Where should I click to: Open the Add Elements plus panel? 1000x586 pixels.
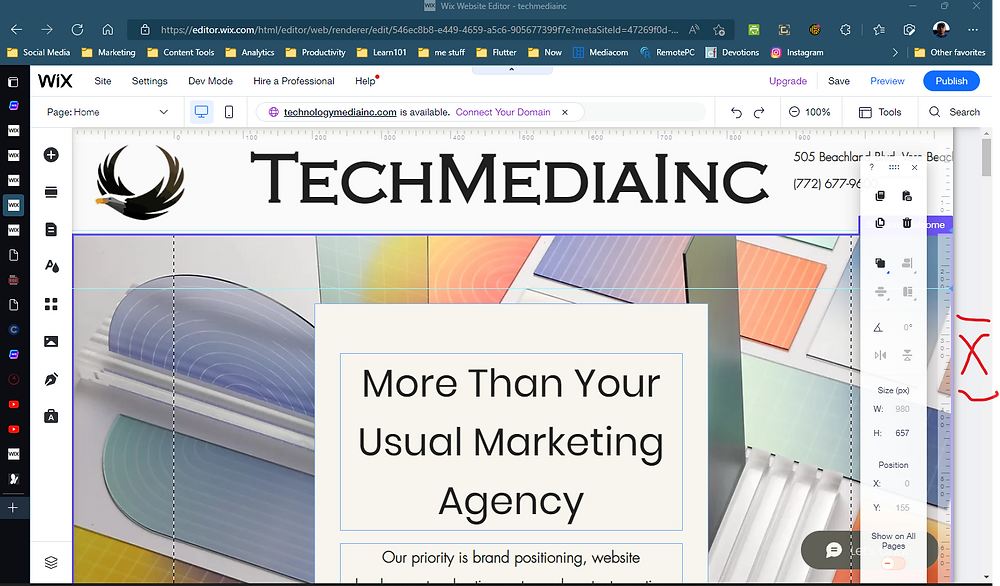click(51, 155)
